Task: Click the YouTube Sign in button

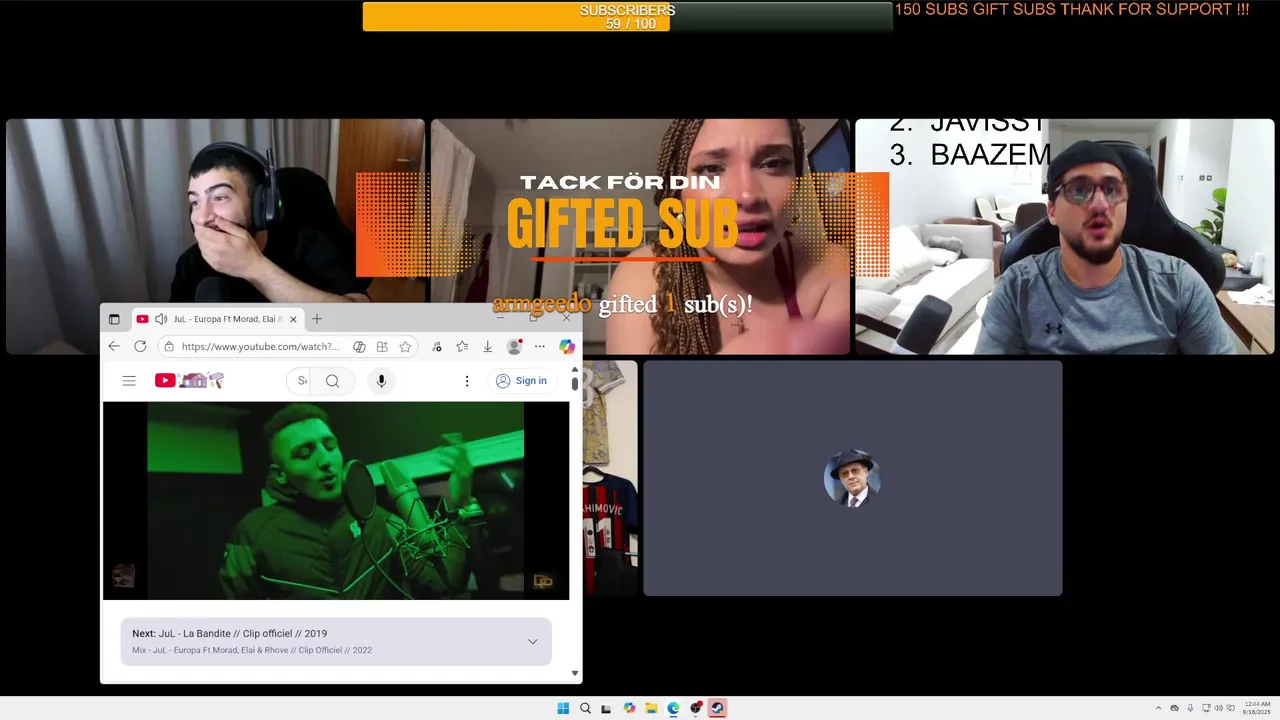Action: 522,381
